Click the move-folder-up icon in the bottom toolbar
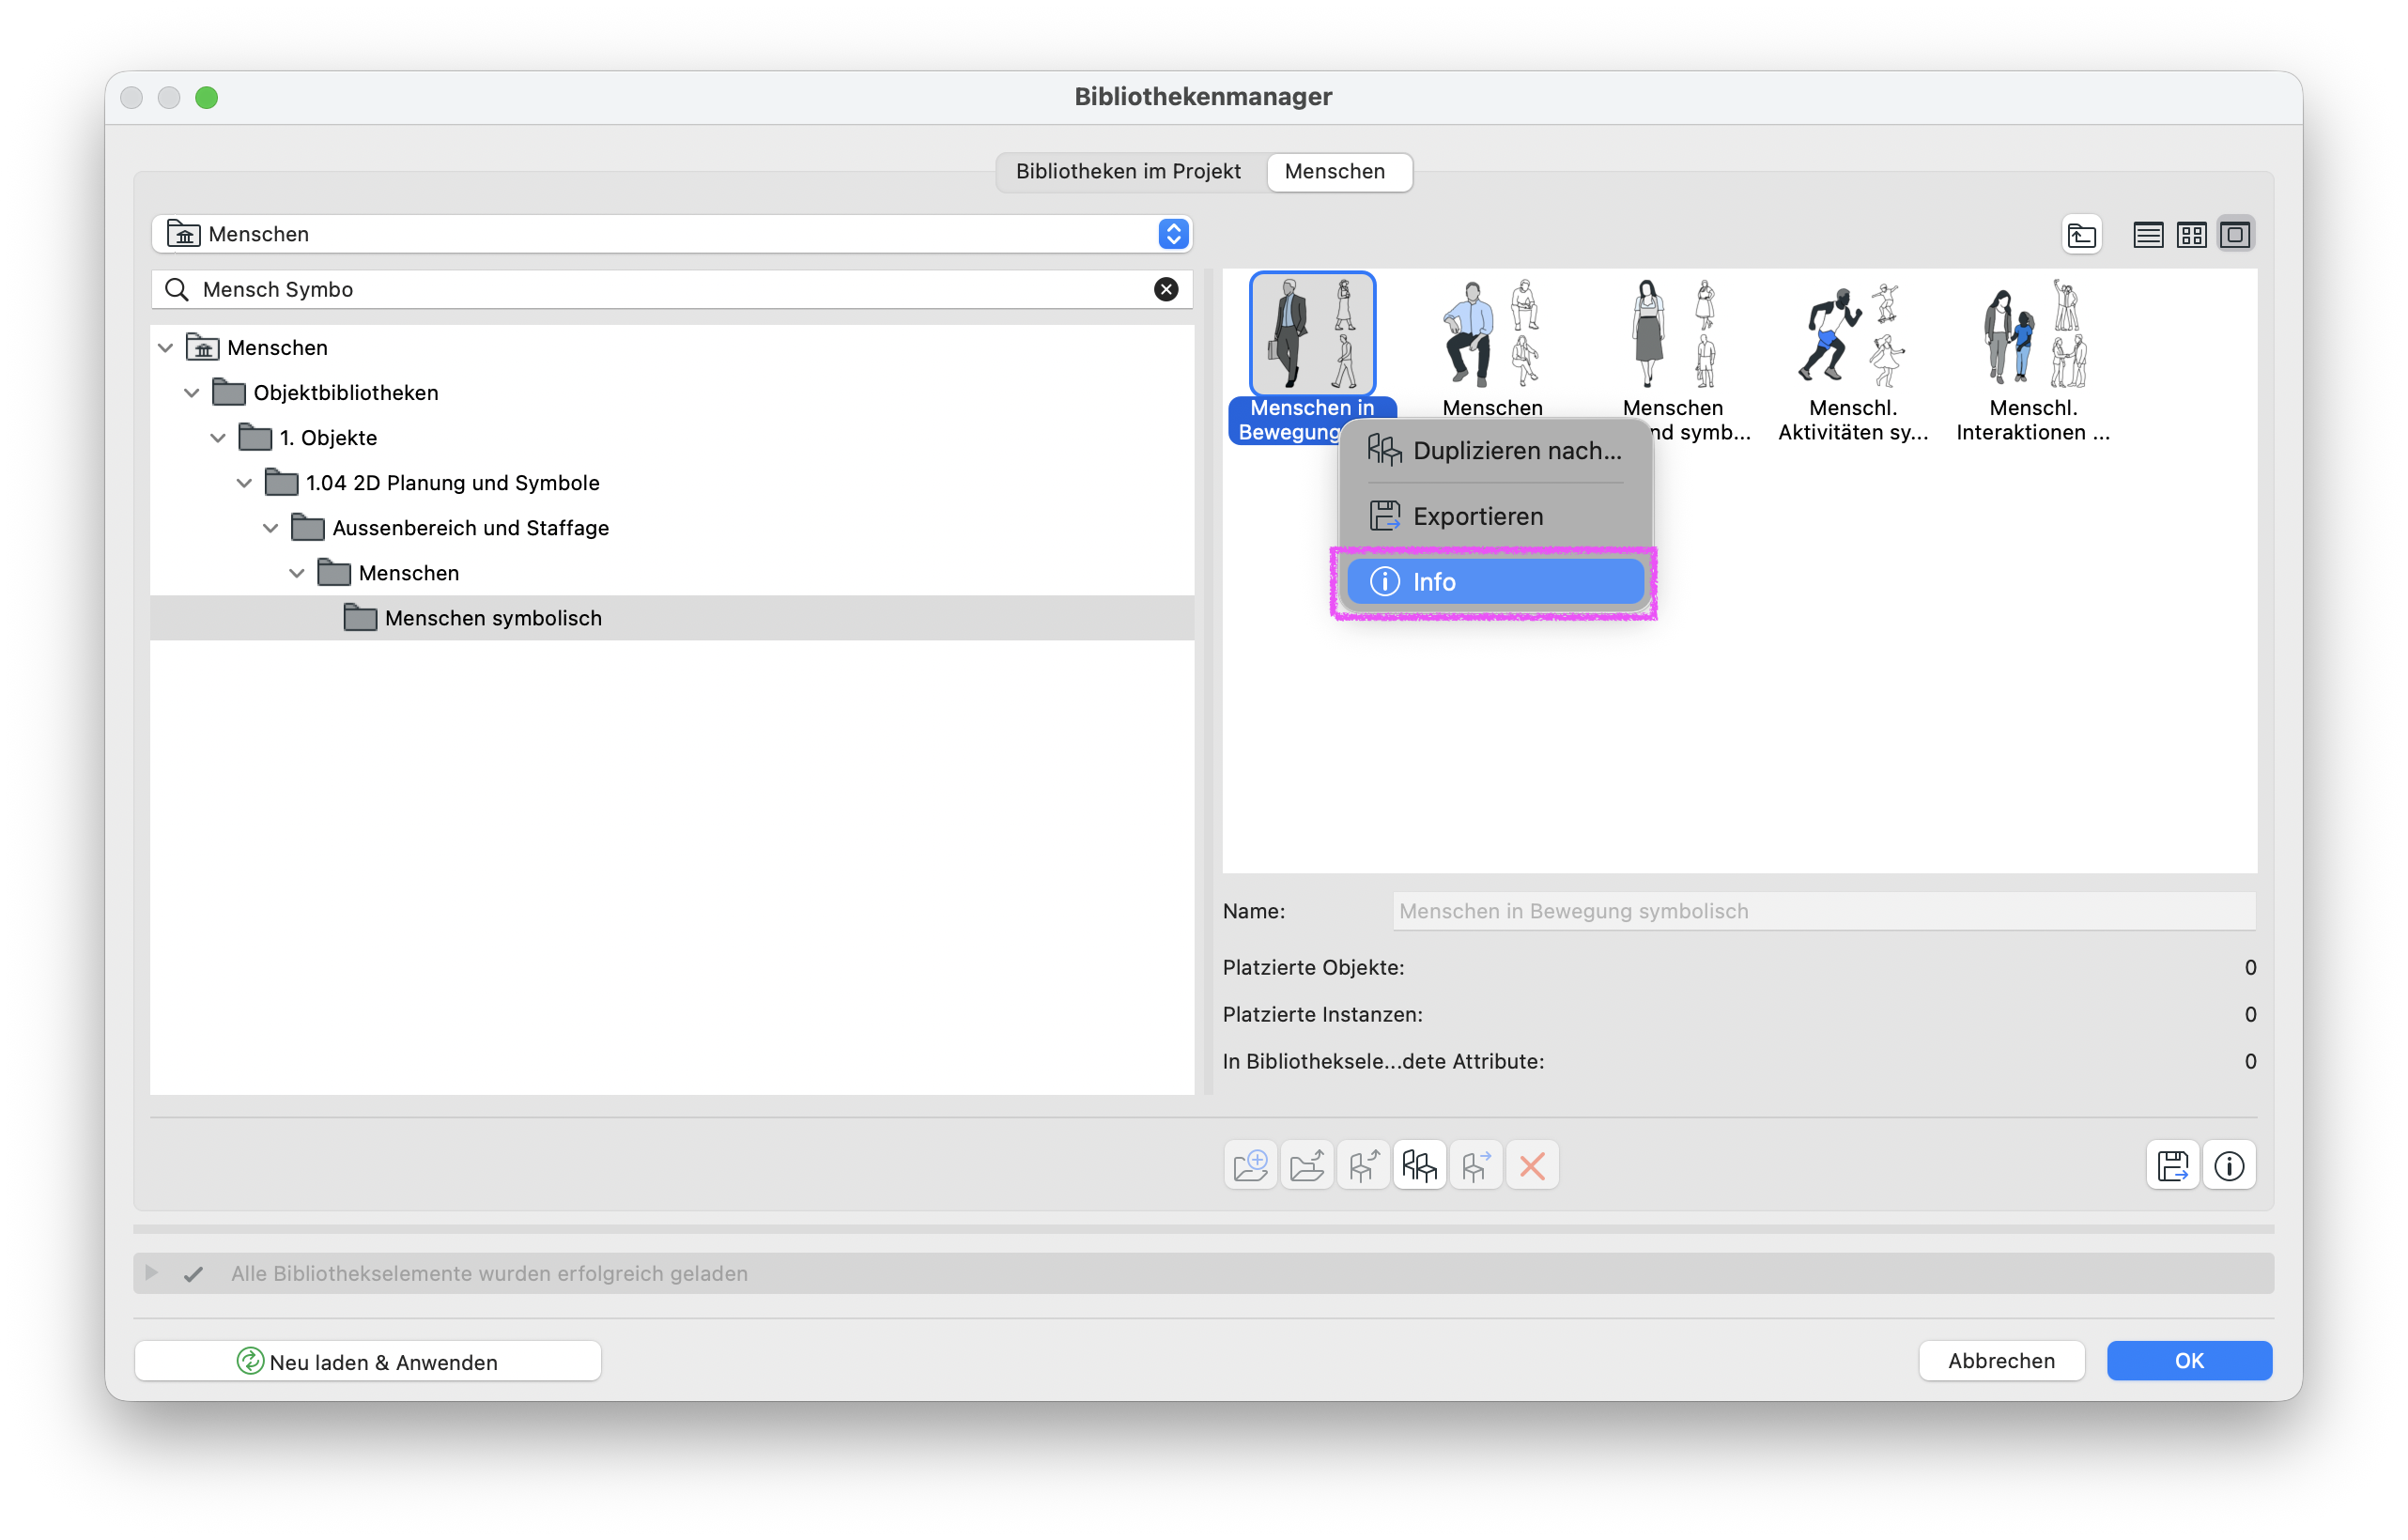This screenshot has width=2408, height=1540. coord(1306,1165)
